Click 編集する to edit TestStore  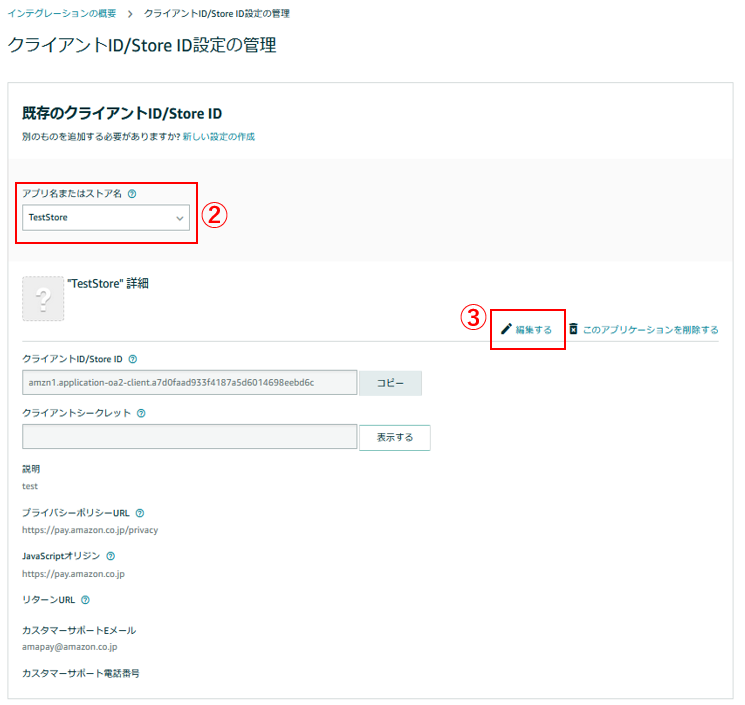pos(533,329)
